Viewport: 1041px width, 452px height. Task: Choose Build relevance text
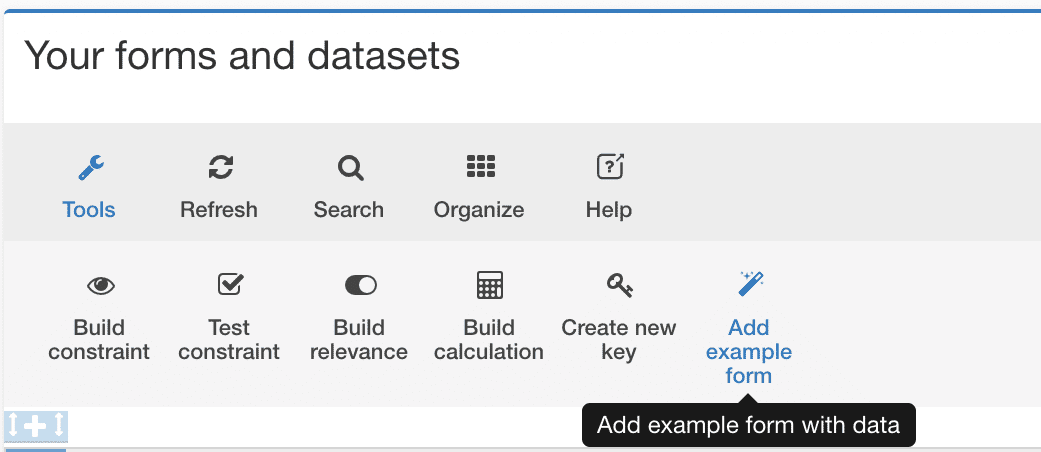click(359, 339)
